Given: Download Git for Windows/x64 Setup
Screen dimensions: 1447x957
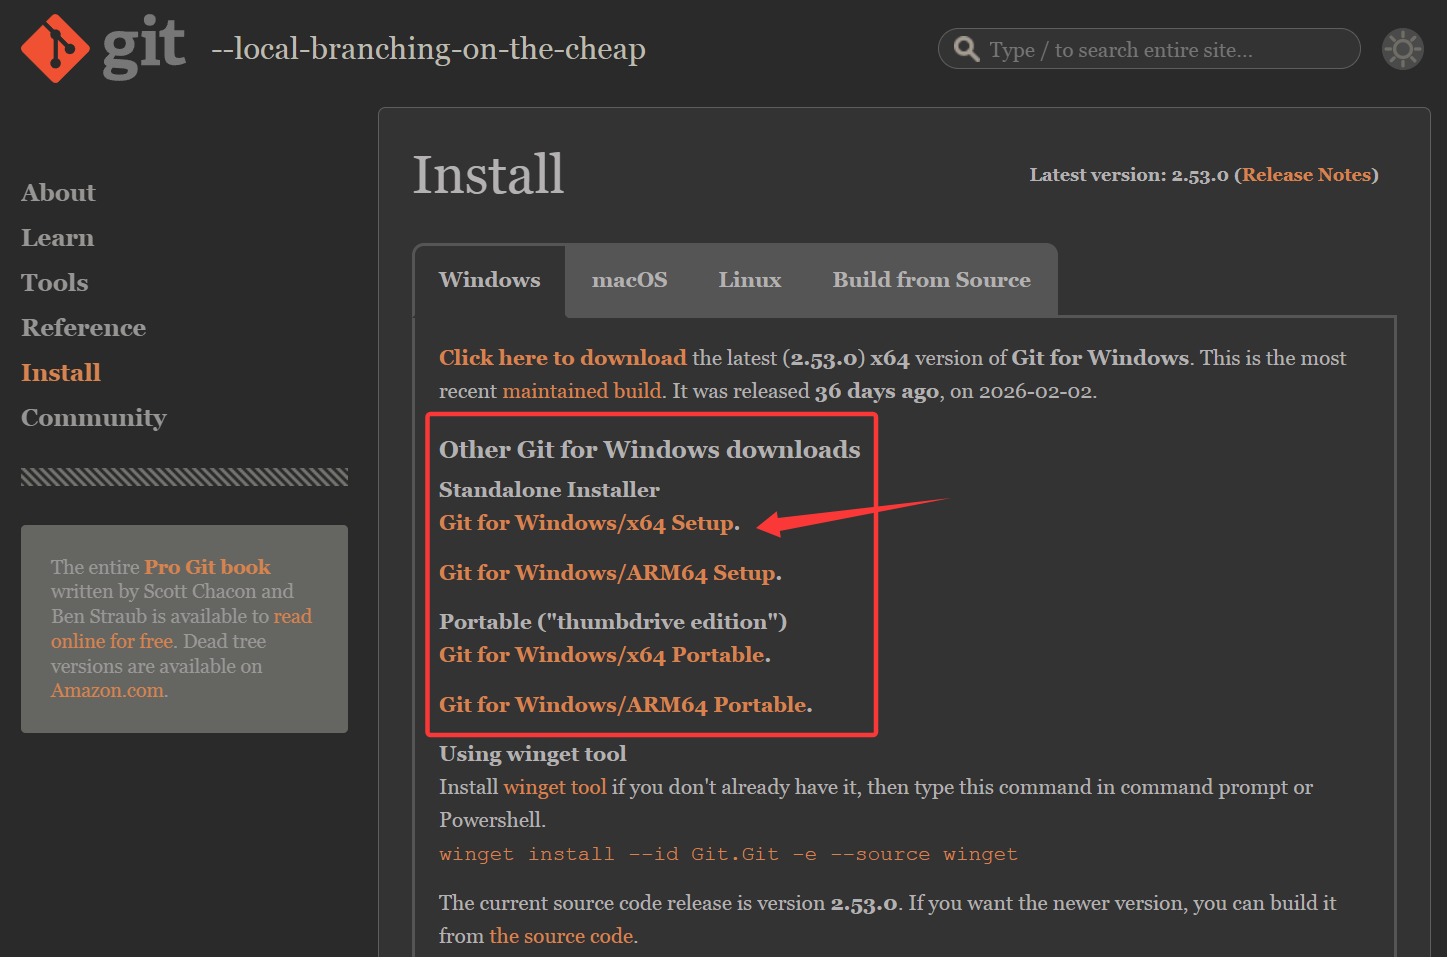Looking at the screenshot, I should click(587, 523).
